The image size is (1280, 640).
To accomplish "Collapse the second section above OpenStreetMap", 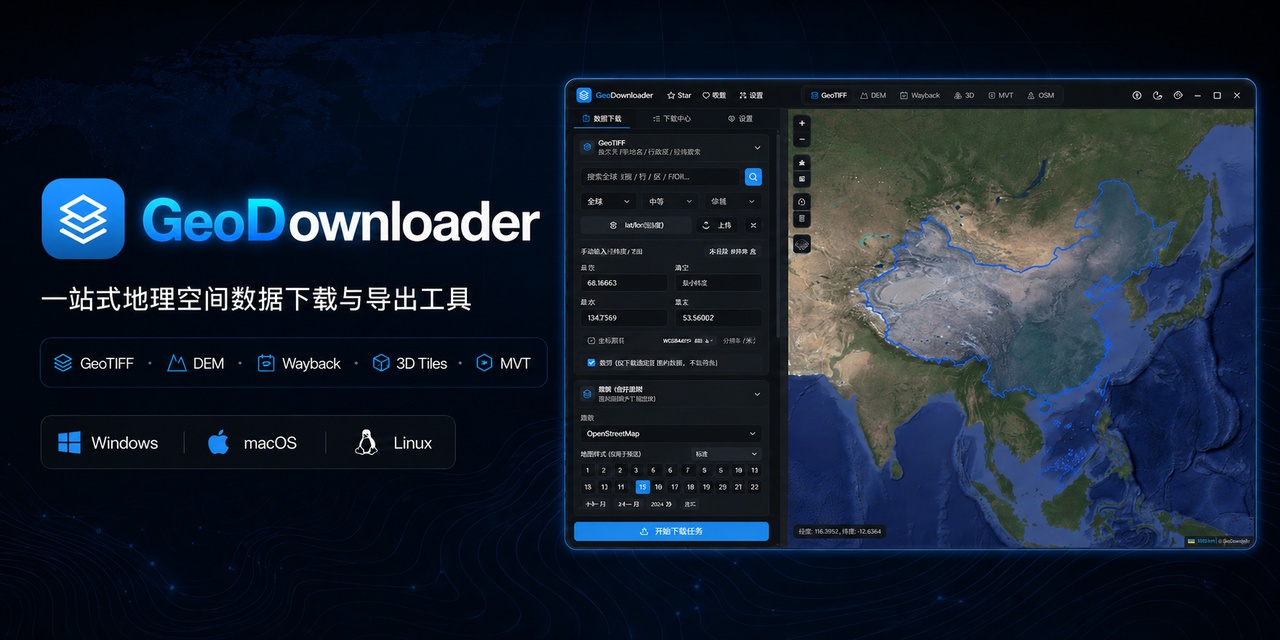I will (x=757, y=393).
